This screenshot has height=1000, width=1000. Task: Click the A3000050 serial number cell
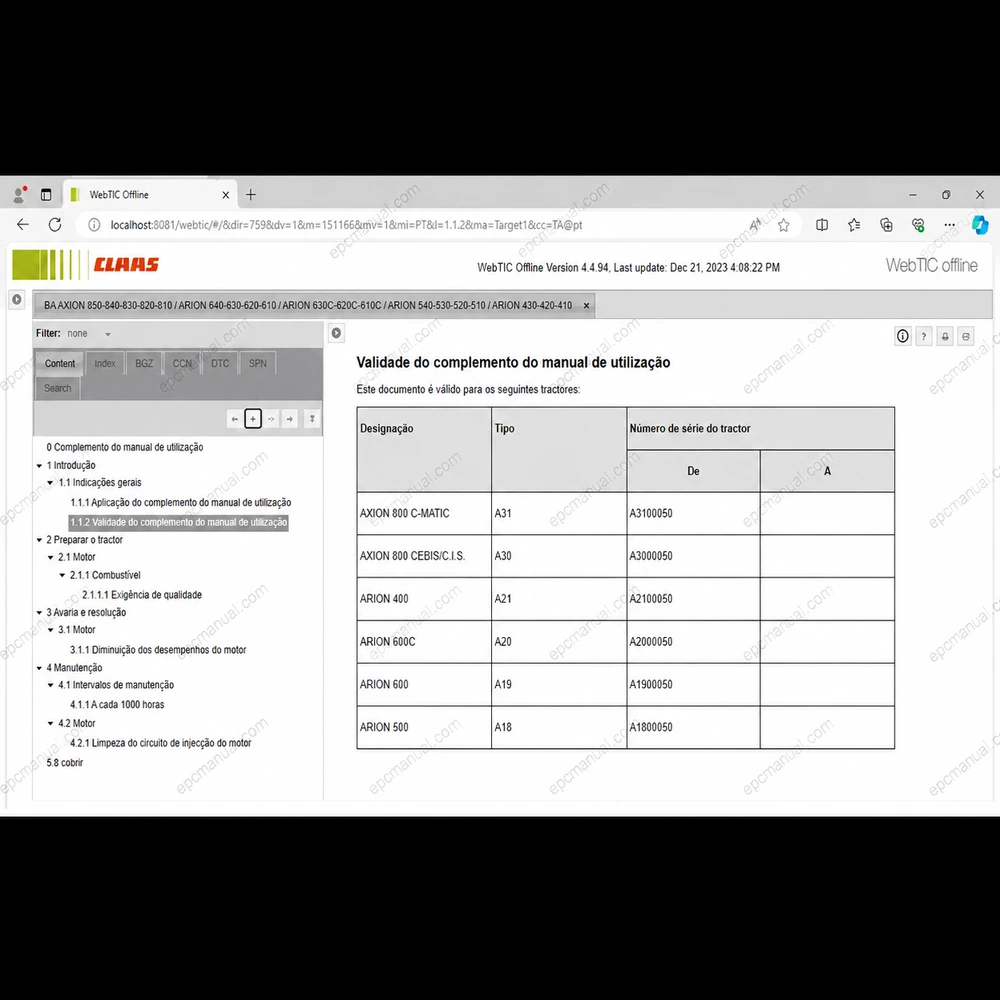click(693, 556)
